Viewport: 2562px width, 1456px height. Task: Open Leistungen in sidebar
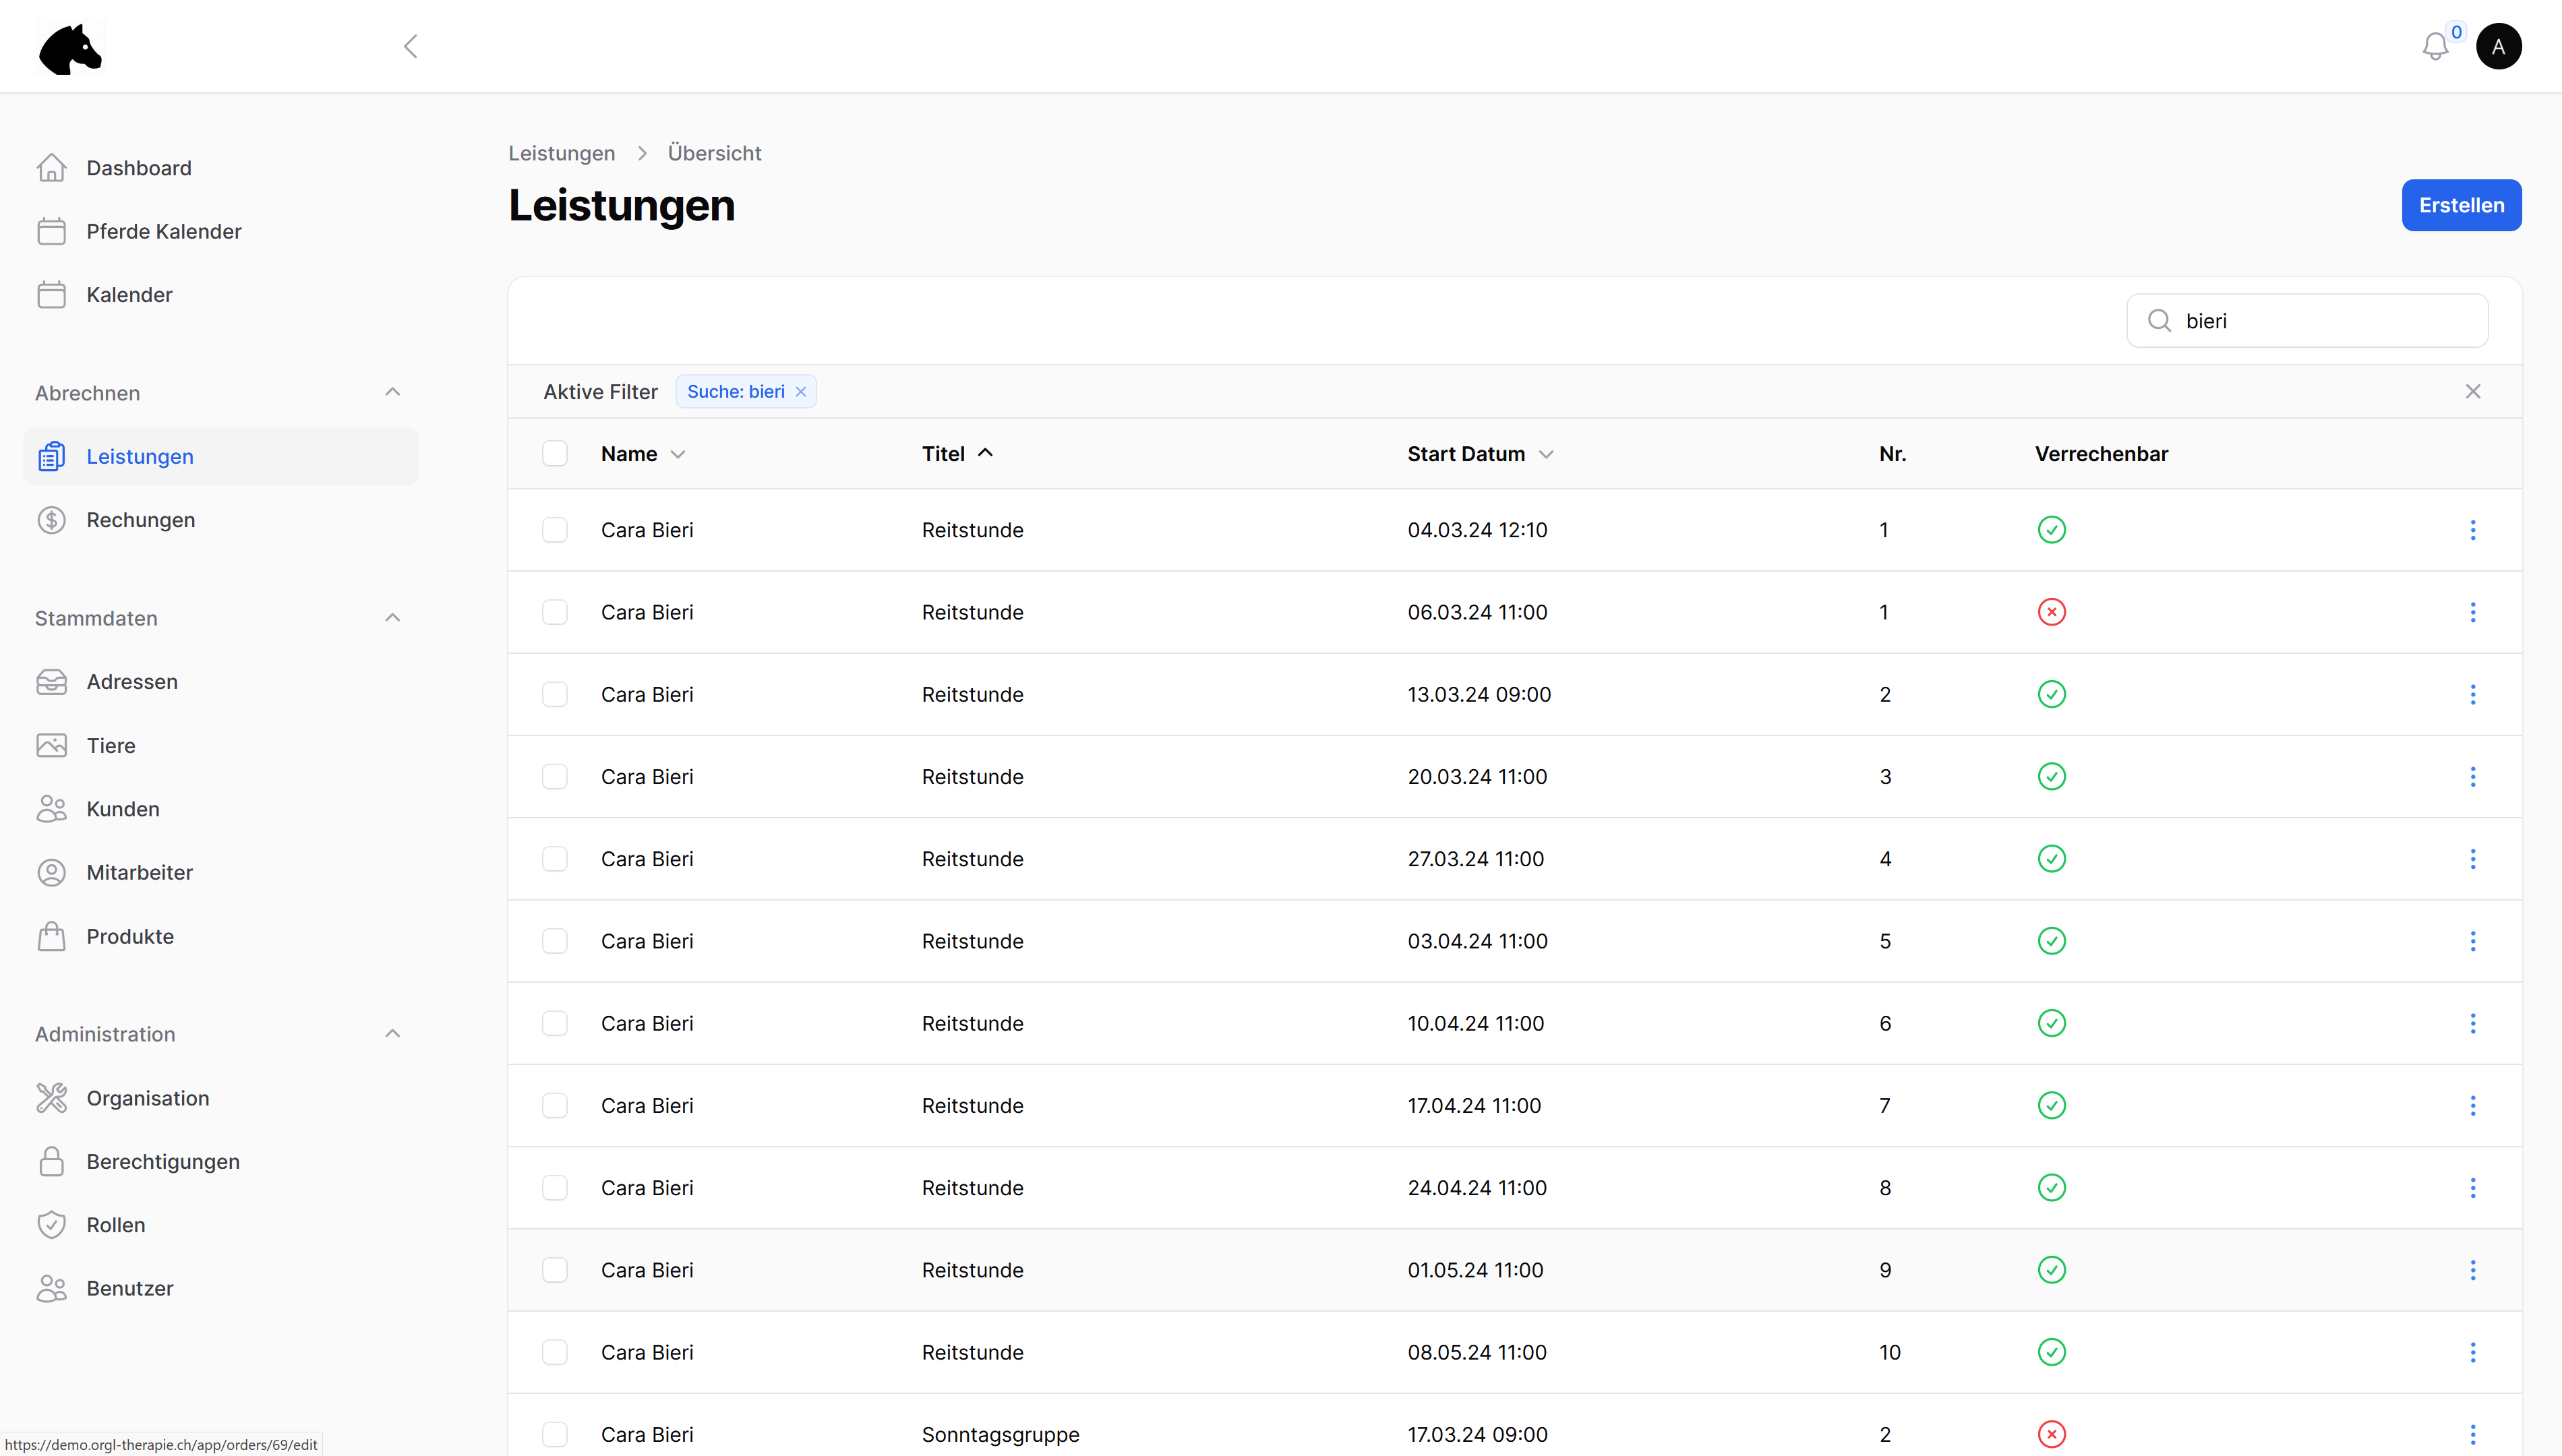coord(220,456)
